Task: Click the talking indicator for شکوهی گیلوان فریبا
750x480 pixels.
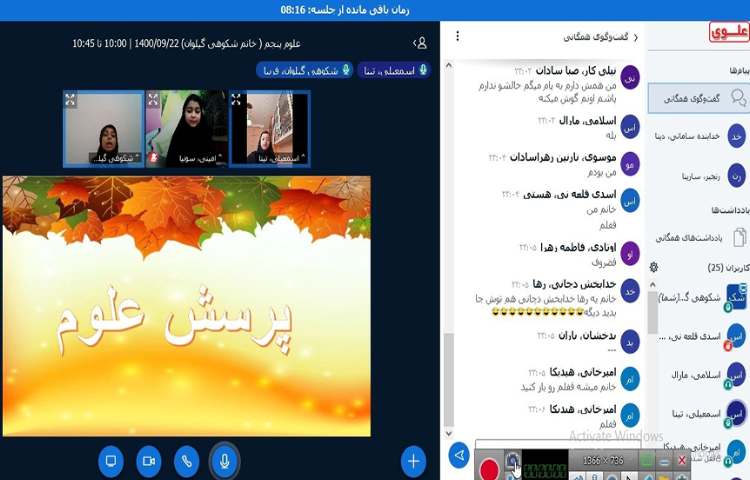Action: tap(305, 71)
